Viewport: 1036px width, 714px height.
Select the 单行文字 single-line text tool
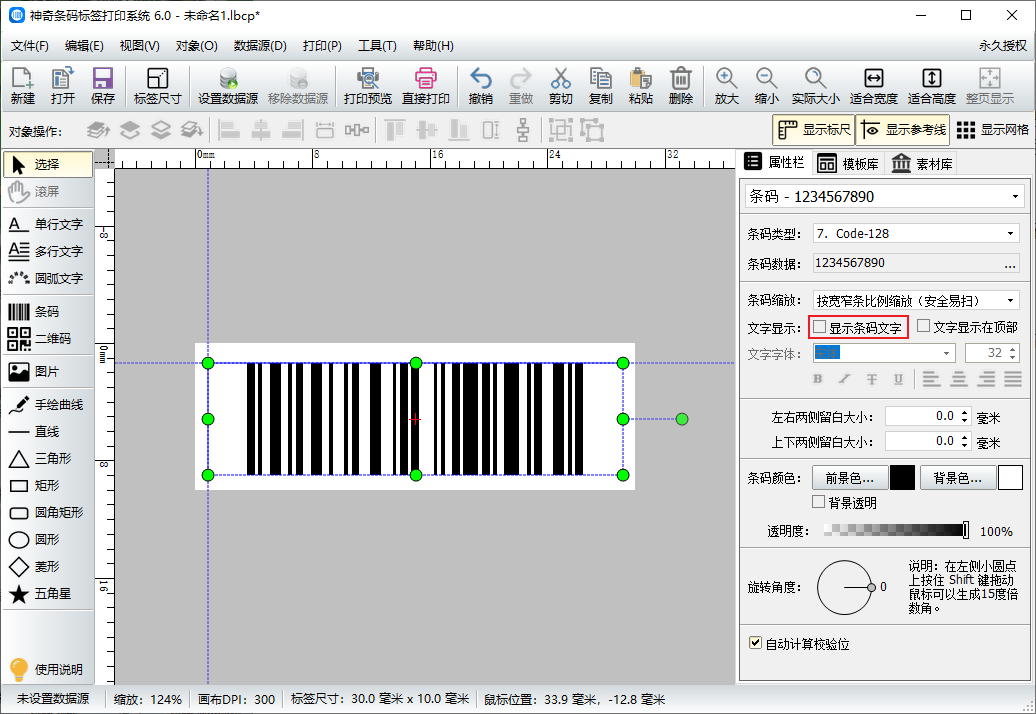(47, 225)
